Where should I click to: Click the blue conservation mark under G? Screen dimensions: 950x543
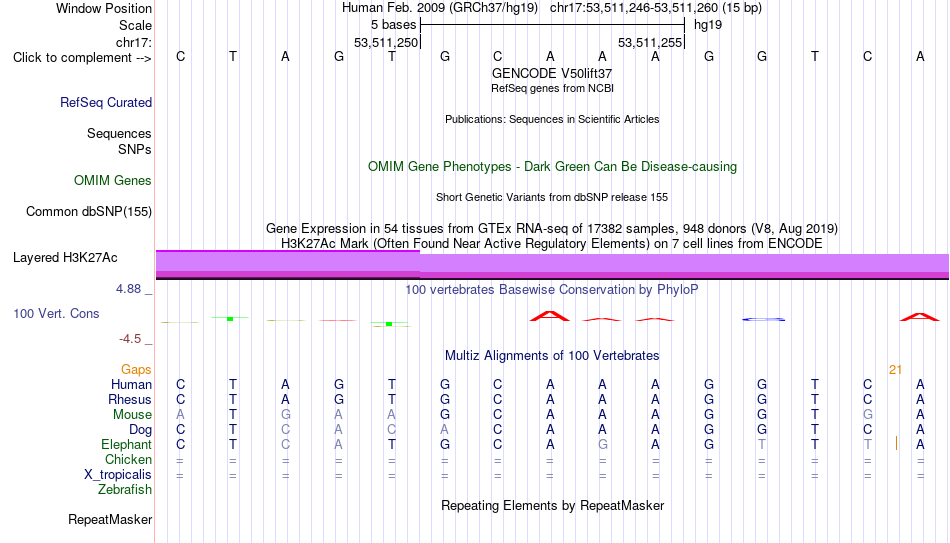763,319
